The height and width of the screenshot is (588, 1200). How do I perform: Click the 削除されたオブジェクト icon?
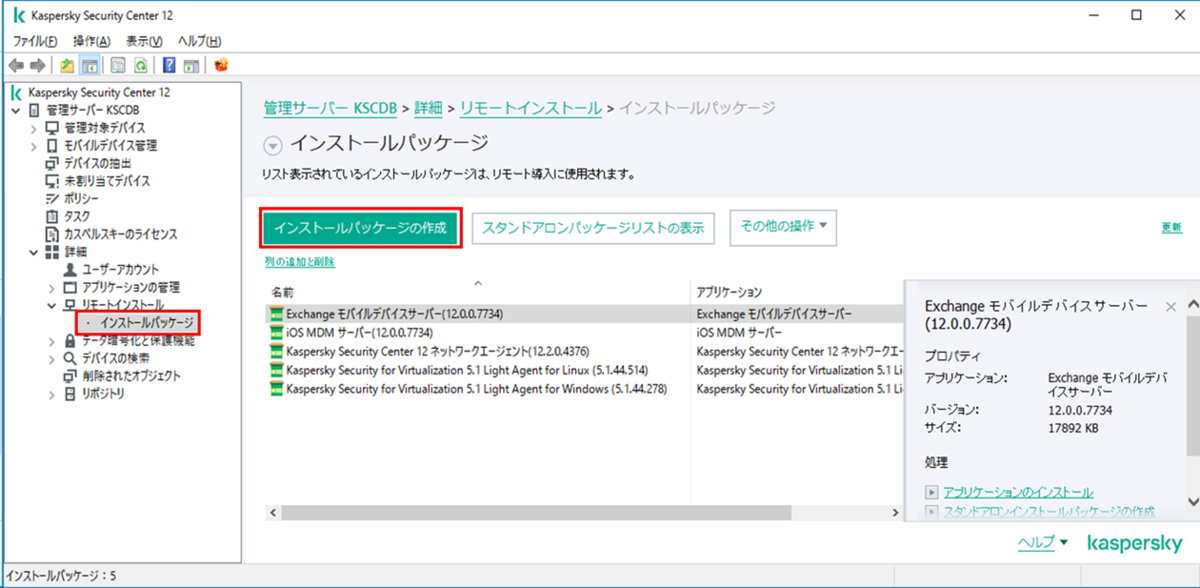(x=69, y=376)
